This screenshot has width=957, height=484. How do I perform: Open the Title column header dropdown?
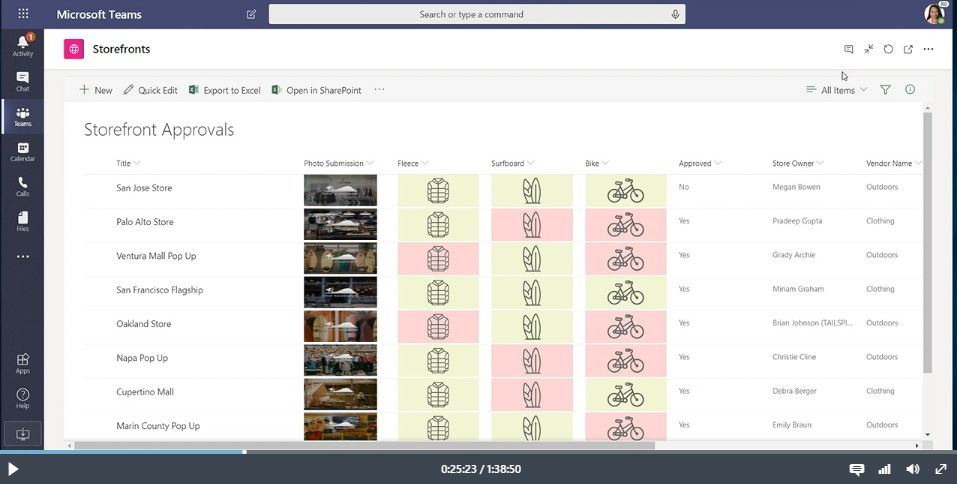point(128,163)
